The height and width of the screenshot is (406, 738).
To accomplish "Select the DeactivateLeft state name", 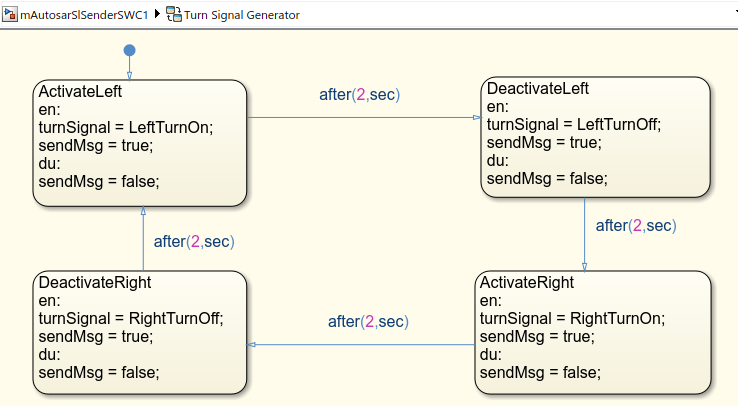I will [536, 89].
